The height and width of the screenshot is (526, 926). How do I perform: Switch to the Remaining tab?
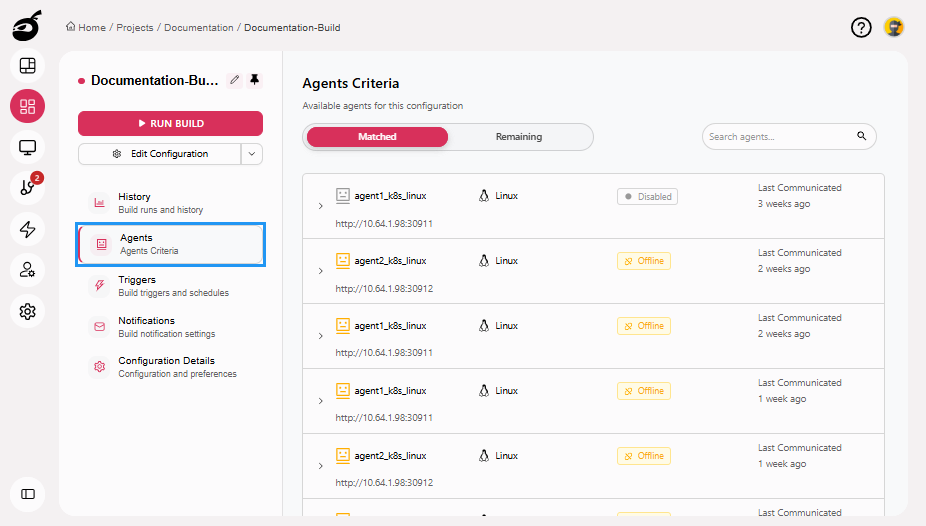pyautogui.click(x=519, y=136)
